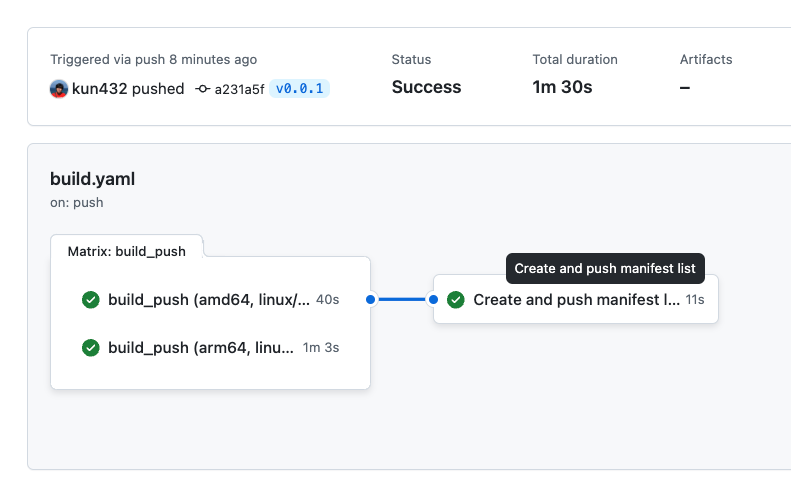Click the 40s duration of amd64 job
Screen dimensions: 791x503
pyautogui.click(x=327, y=300)
